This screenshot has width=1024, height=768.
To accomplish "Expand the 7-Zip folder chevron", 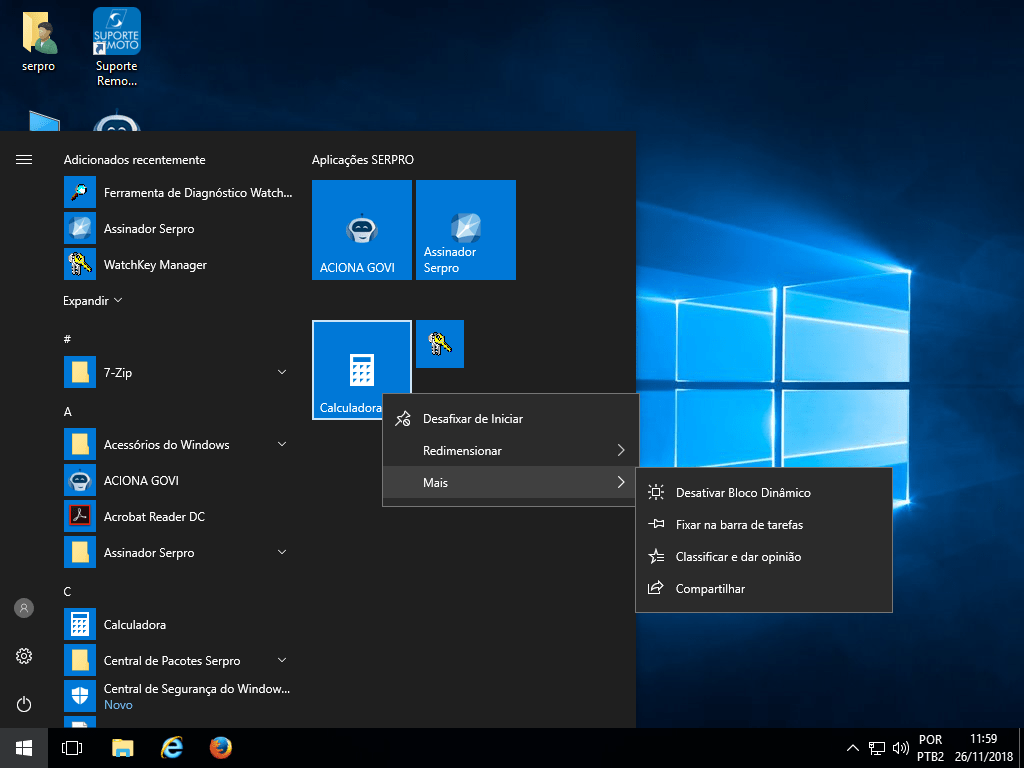I will (x=282, y=373).
